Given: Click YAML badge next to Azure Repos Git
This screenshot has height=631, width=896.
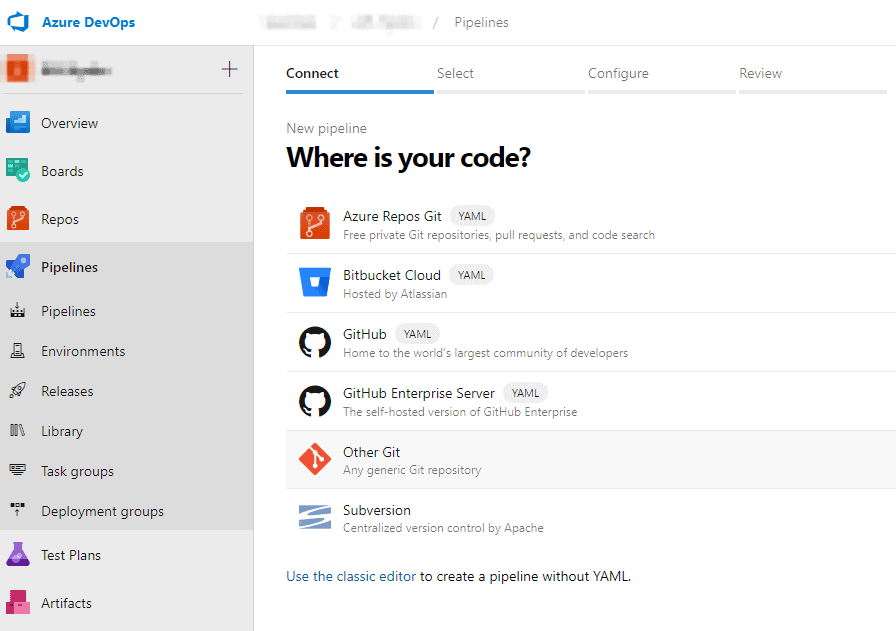Looking at the screenshot, I should coord(472,216).
